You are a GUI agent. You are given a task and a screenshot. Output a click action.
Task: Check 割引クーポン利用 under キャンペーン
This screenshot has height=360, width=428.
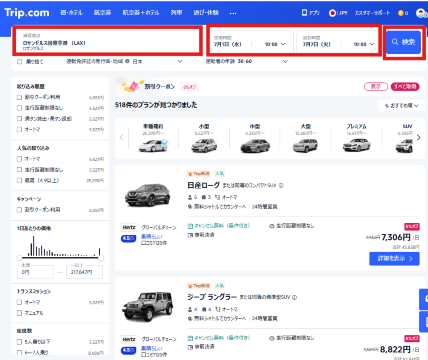pyautogui.click(x=20, y=210)
